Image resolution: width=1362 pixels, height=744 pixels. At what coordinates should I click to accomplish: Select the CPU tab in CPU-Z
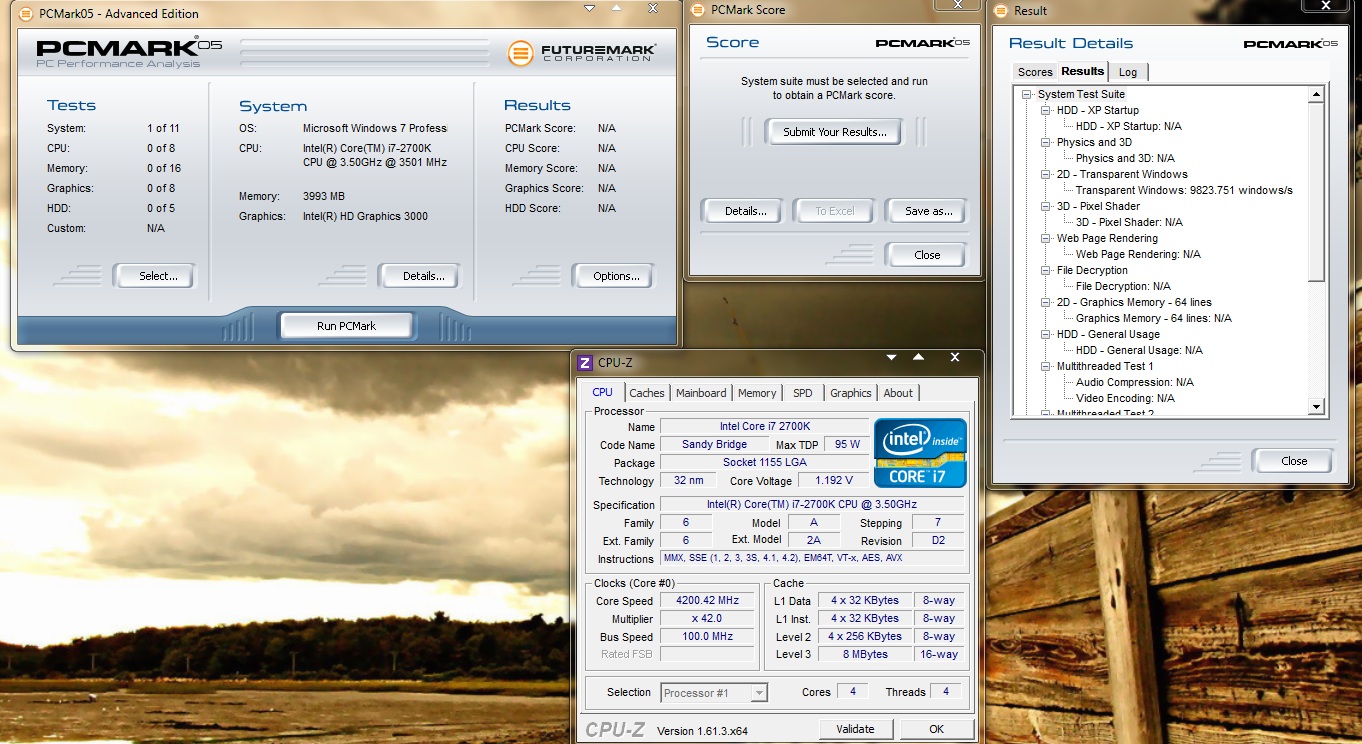pos(603,392)
